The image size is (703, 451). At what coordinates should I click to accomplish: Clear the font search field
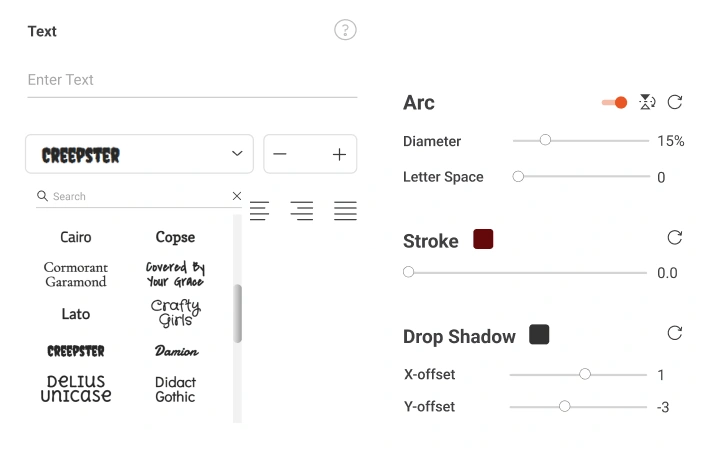point(237,196)
